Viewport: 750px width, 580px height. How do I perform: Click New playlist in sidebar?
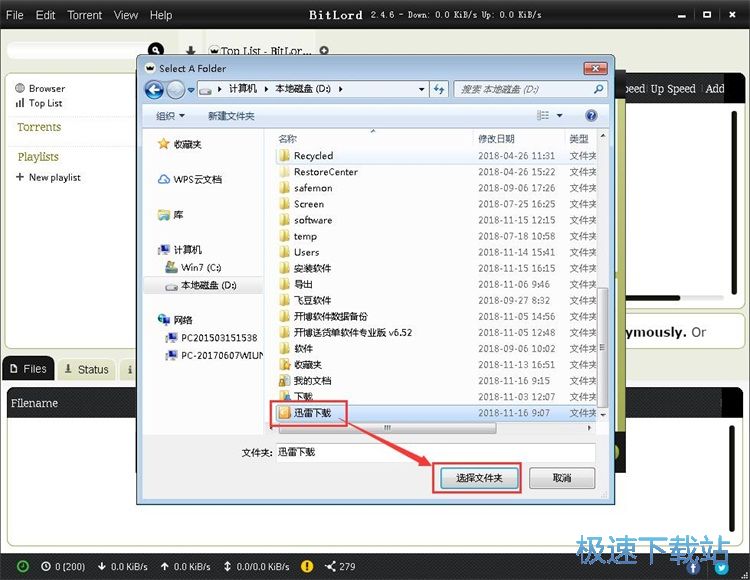48,177
